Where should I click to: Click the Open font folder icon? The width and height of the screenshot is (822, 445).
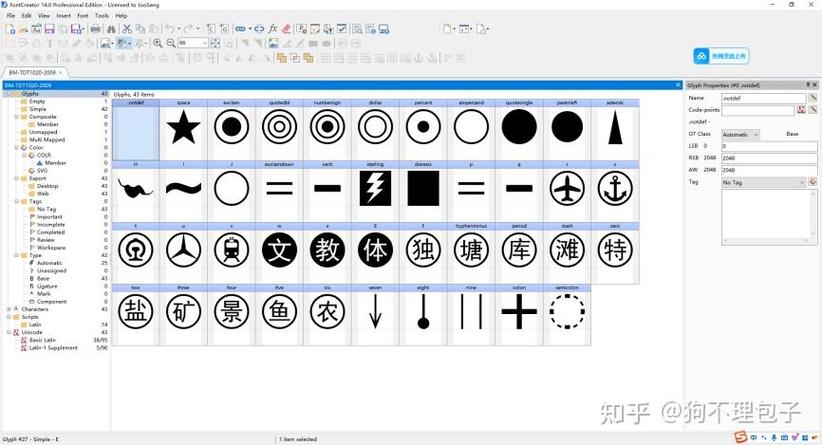[23, 29]
